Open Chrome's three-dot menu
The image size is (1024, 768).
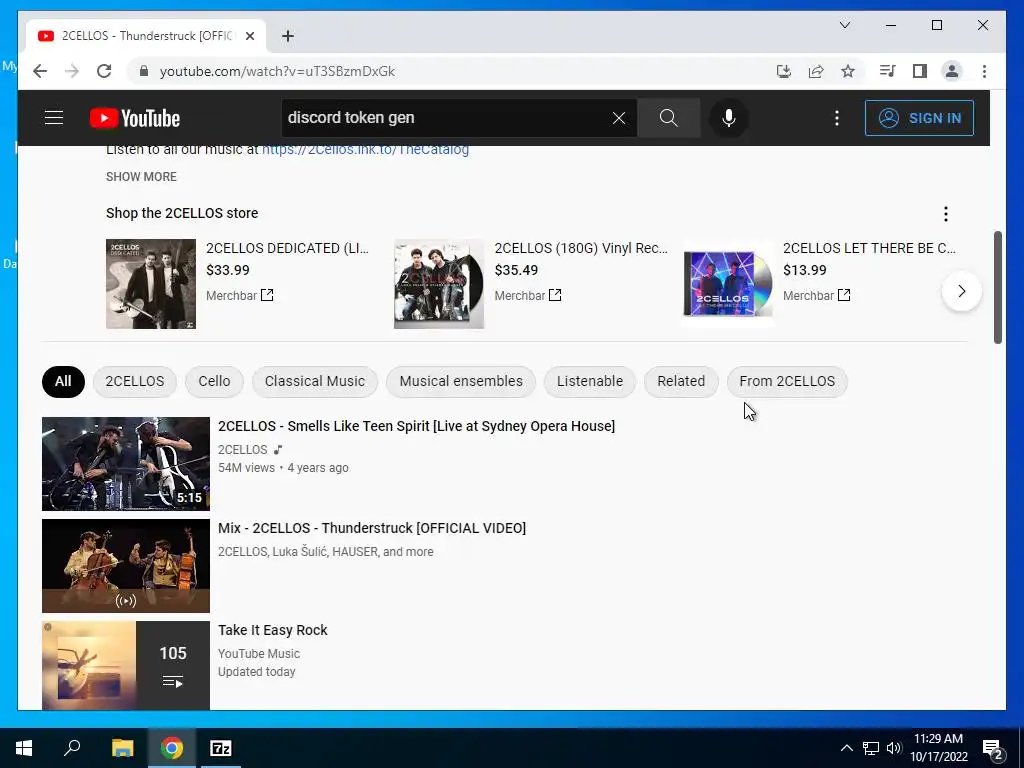984,71
